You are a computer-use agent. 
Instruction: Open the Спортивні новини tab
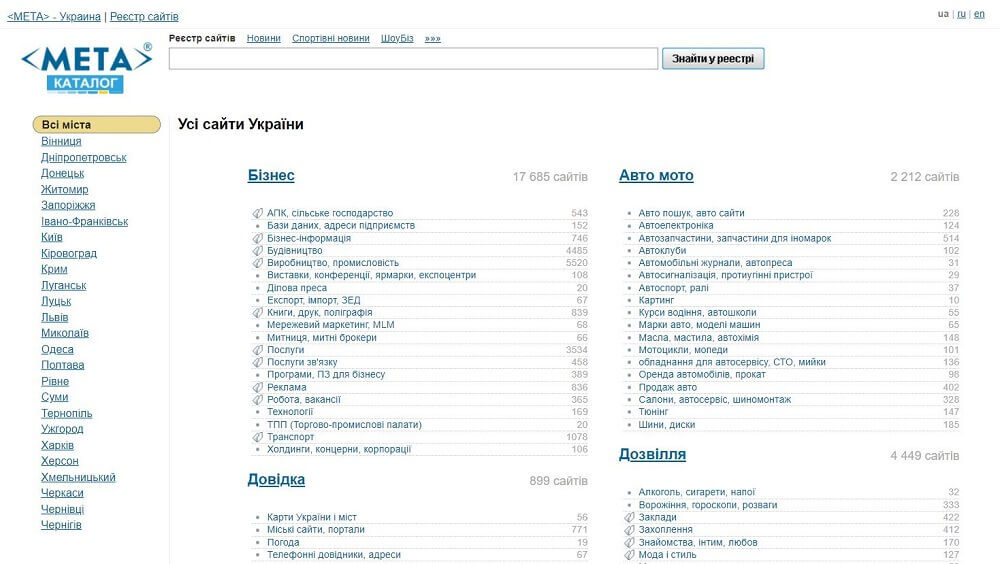pos(330,38)
